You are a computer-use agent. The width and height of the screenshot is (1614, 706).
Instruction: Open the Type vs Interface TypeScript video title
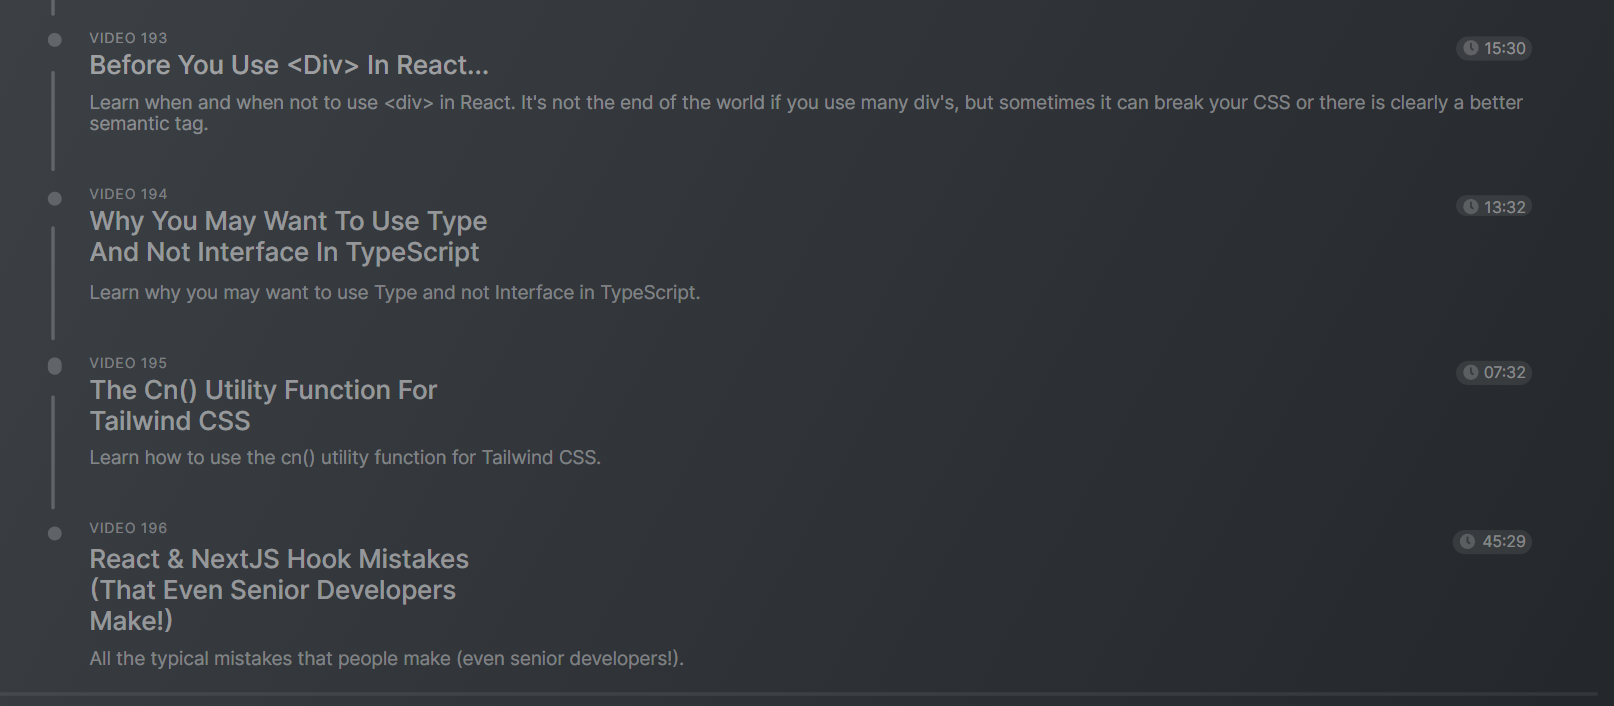click(288, 236)
